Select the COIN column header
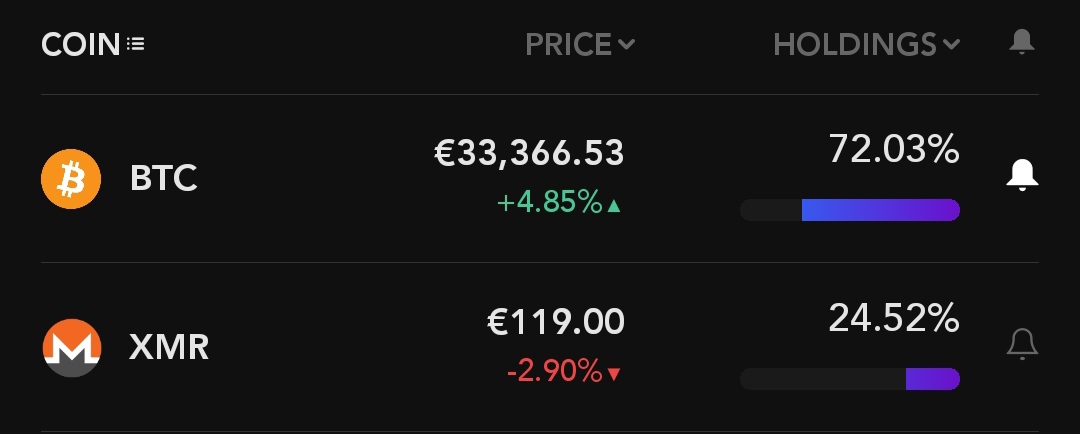This screenshot has width=1080, height=434. pos(92,45)
